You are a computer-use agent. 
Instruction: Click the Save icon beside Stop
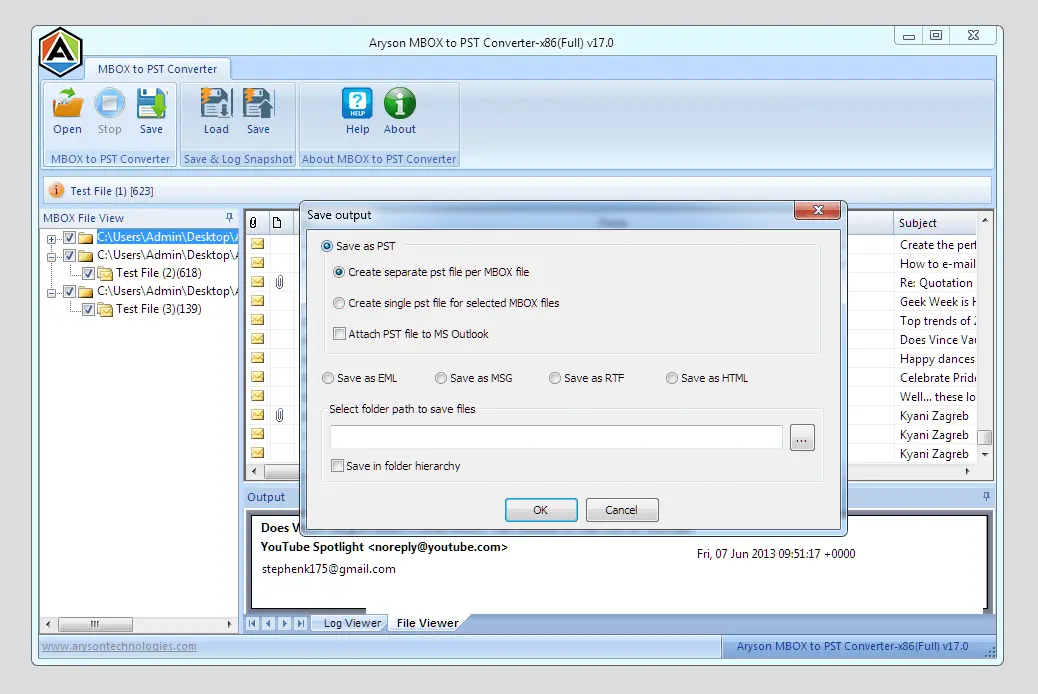151,104
